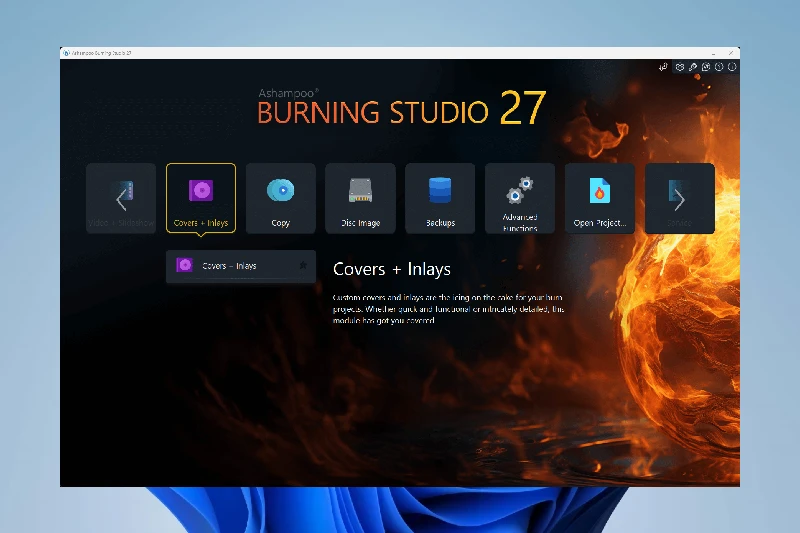Open the Backups category tile
The height and width of the screenshot is (533, 800).
pyautogui.click(x=440, y=198)
